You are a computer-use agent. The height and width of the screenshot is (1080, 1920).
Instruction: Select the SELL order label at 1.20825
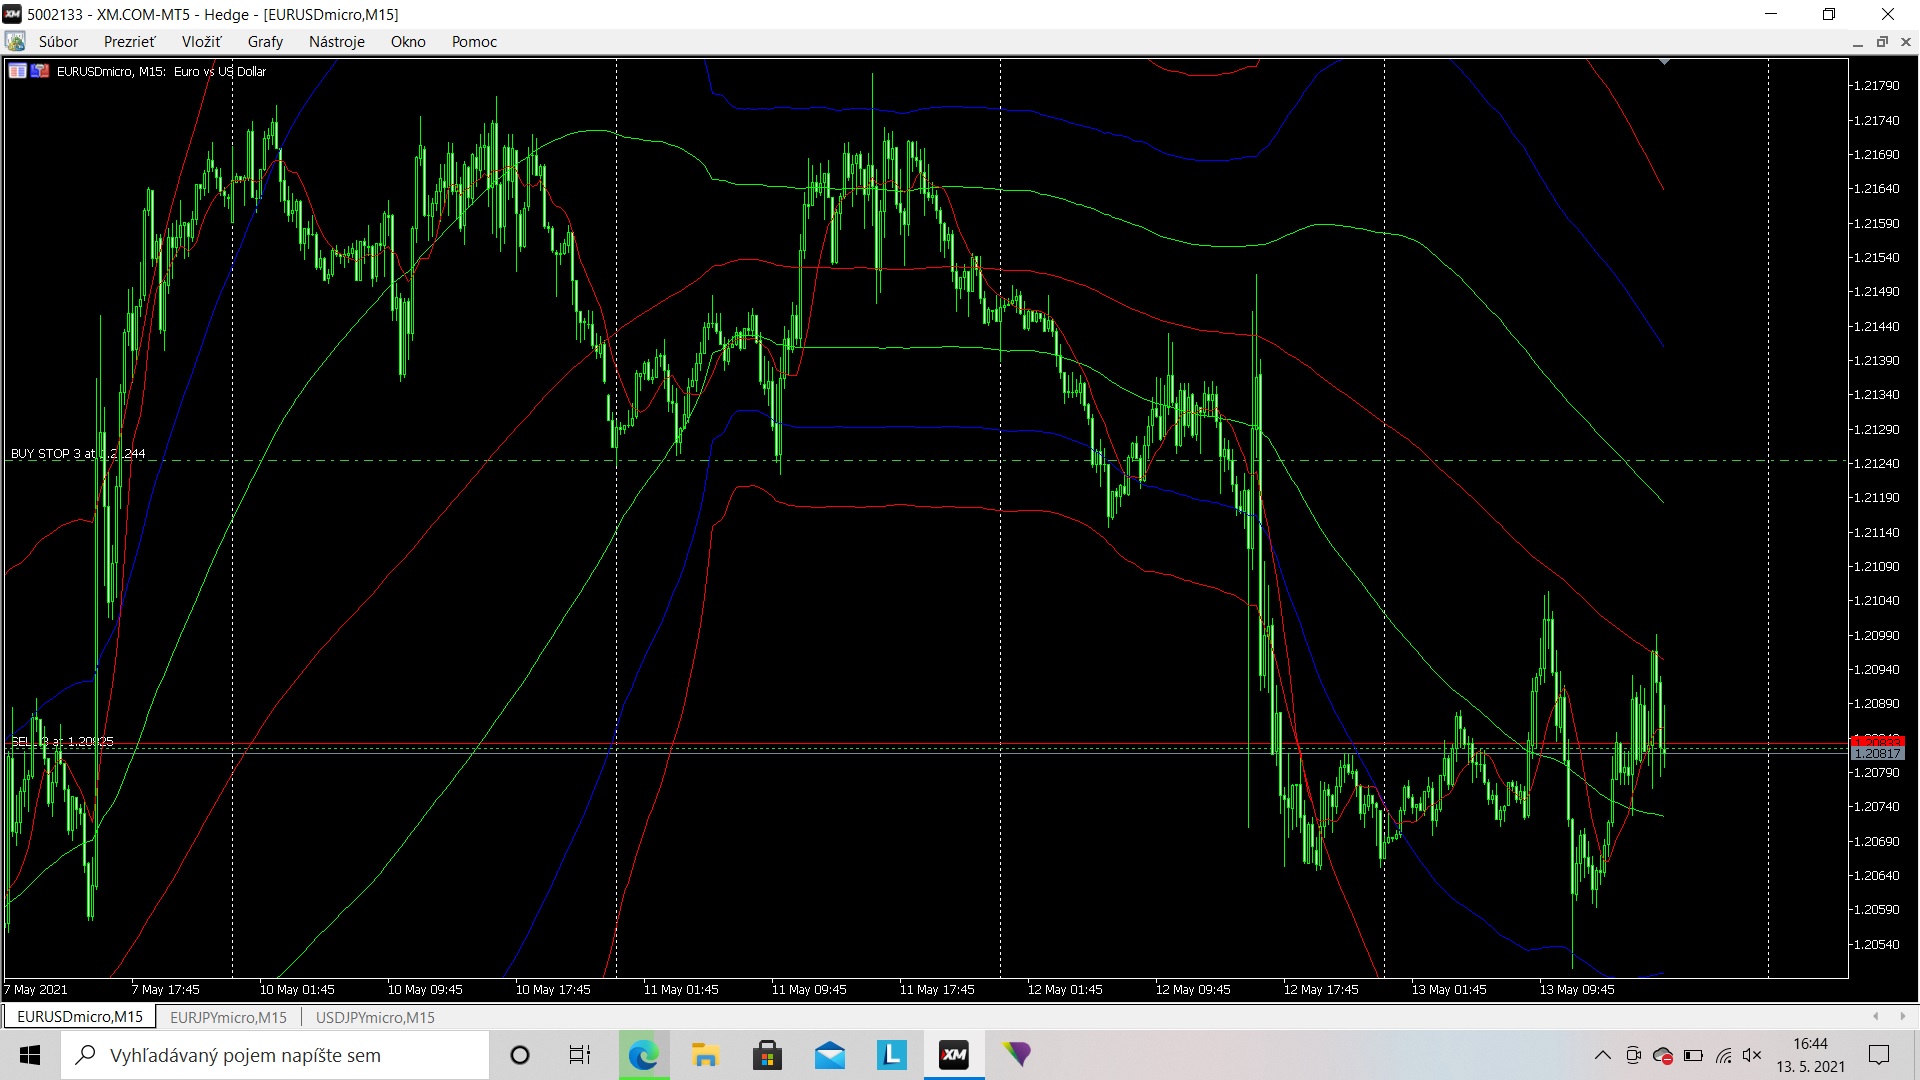click(62, 741)
